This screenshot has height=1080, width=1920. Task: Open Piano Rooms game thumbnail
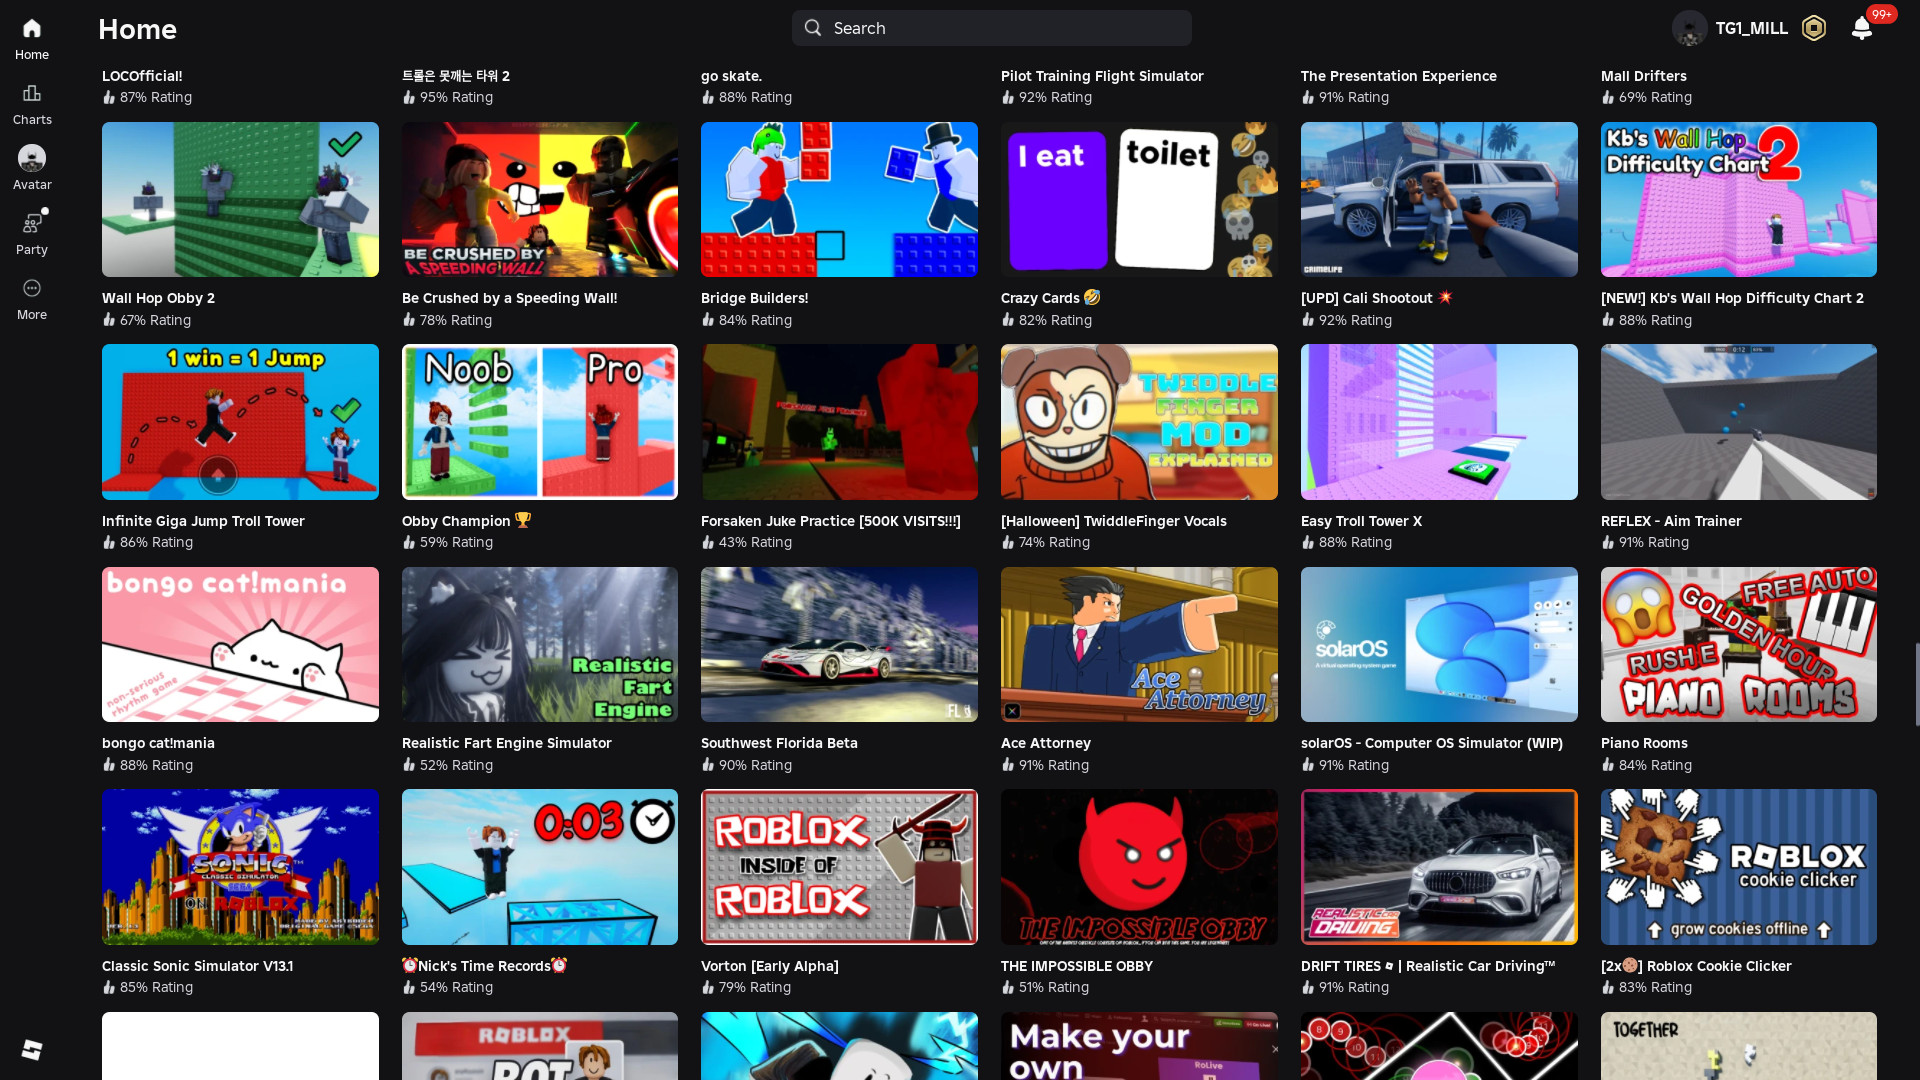(x=1739, y=644)
